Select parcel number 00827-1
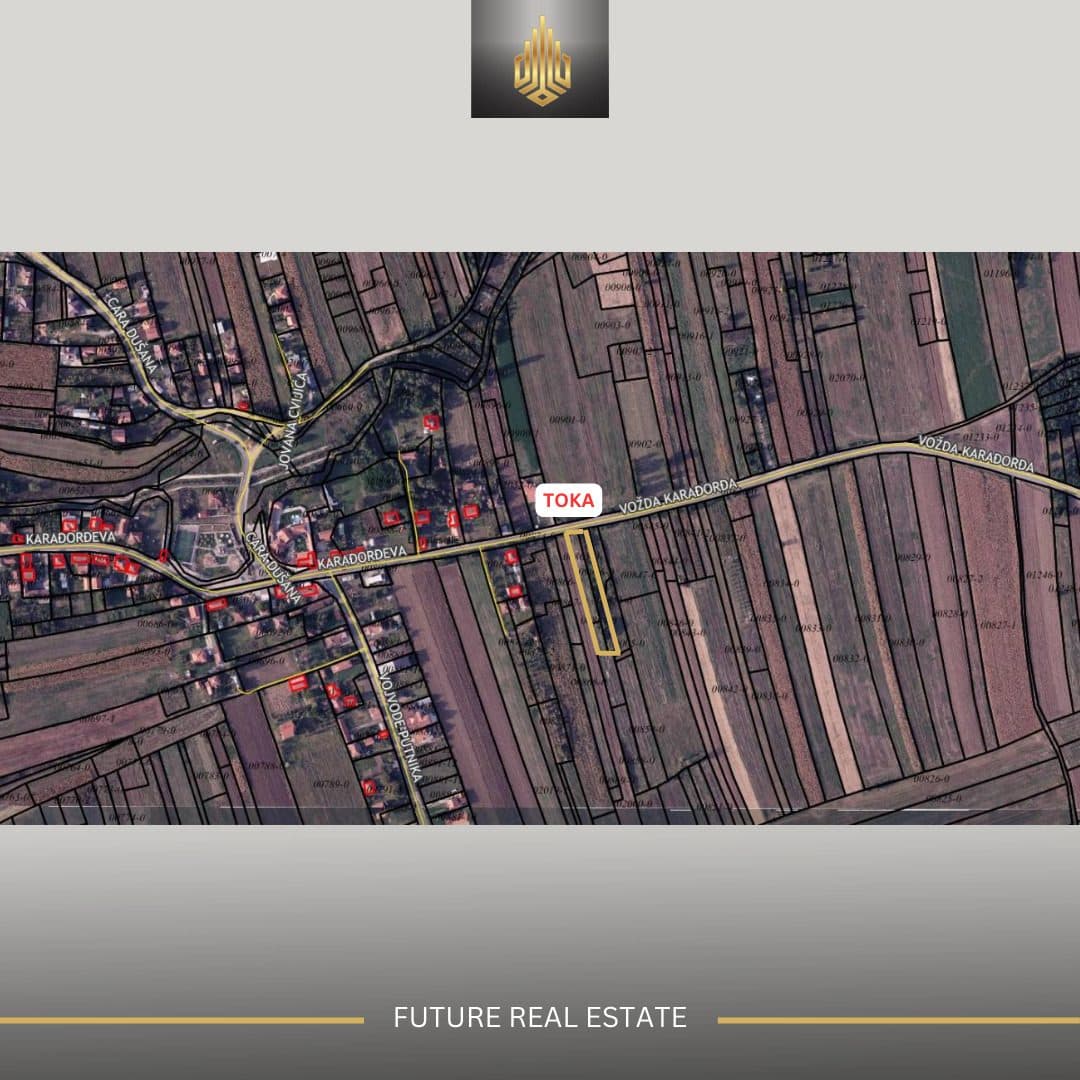The image size is (1080, 1080). [998, 625]
